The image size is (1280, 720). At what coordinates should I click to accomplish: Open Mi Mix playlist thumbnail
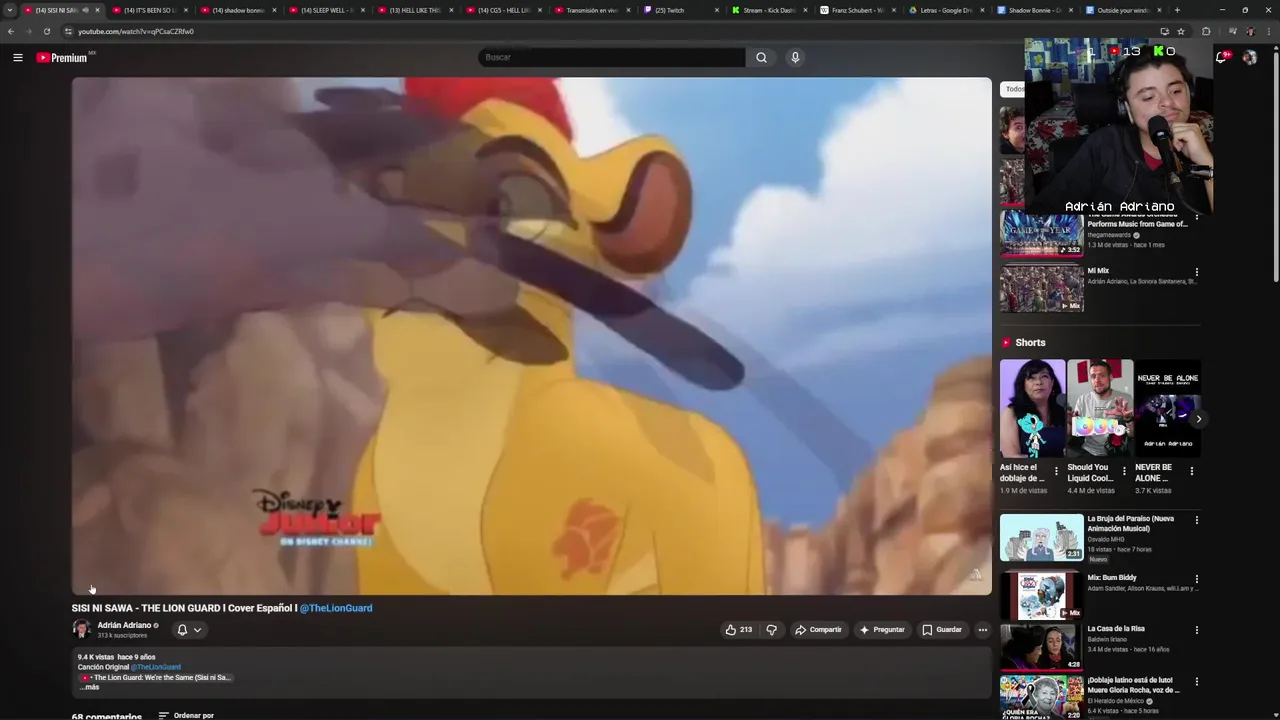tap(1041, 288)
